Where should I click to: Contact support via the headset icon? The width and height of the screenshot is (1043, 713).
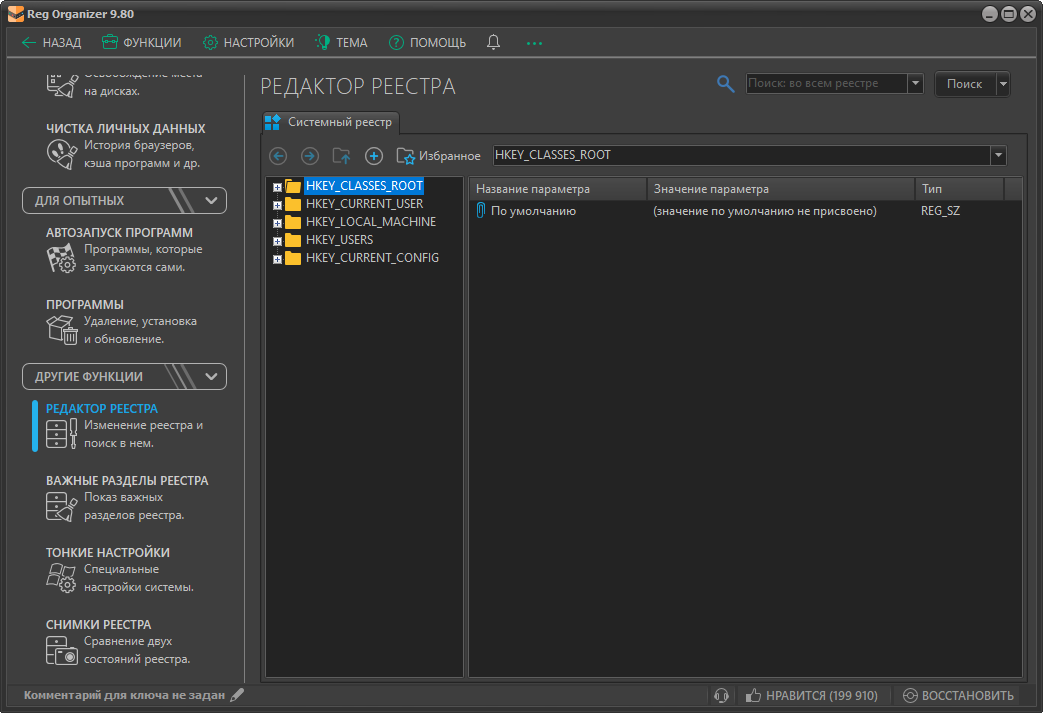721,694
